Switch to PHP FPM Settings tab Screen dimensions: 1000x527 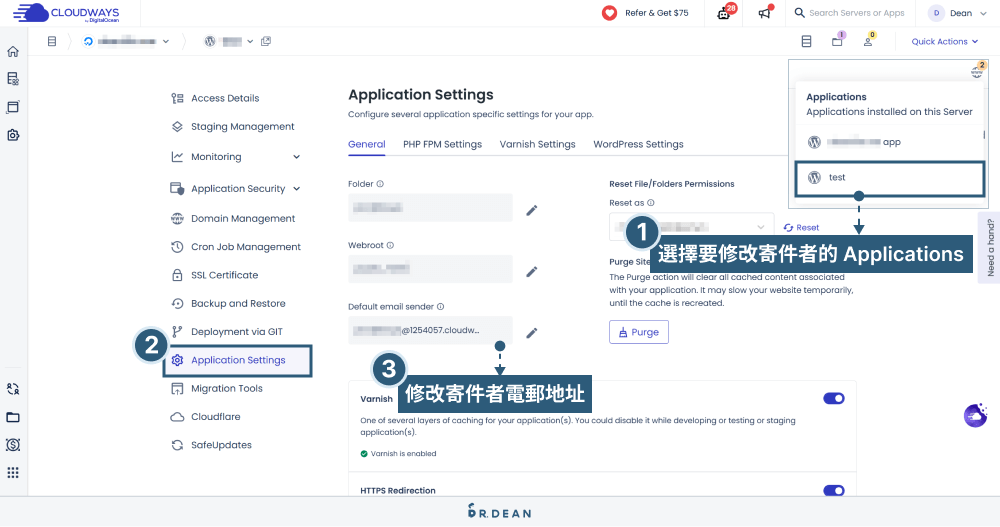coord(443,144)
